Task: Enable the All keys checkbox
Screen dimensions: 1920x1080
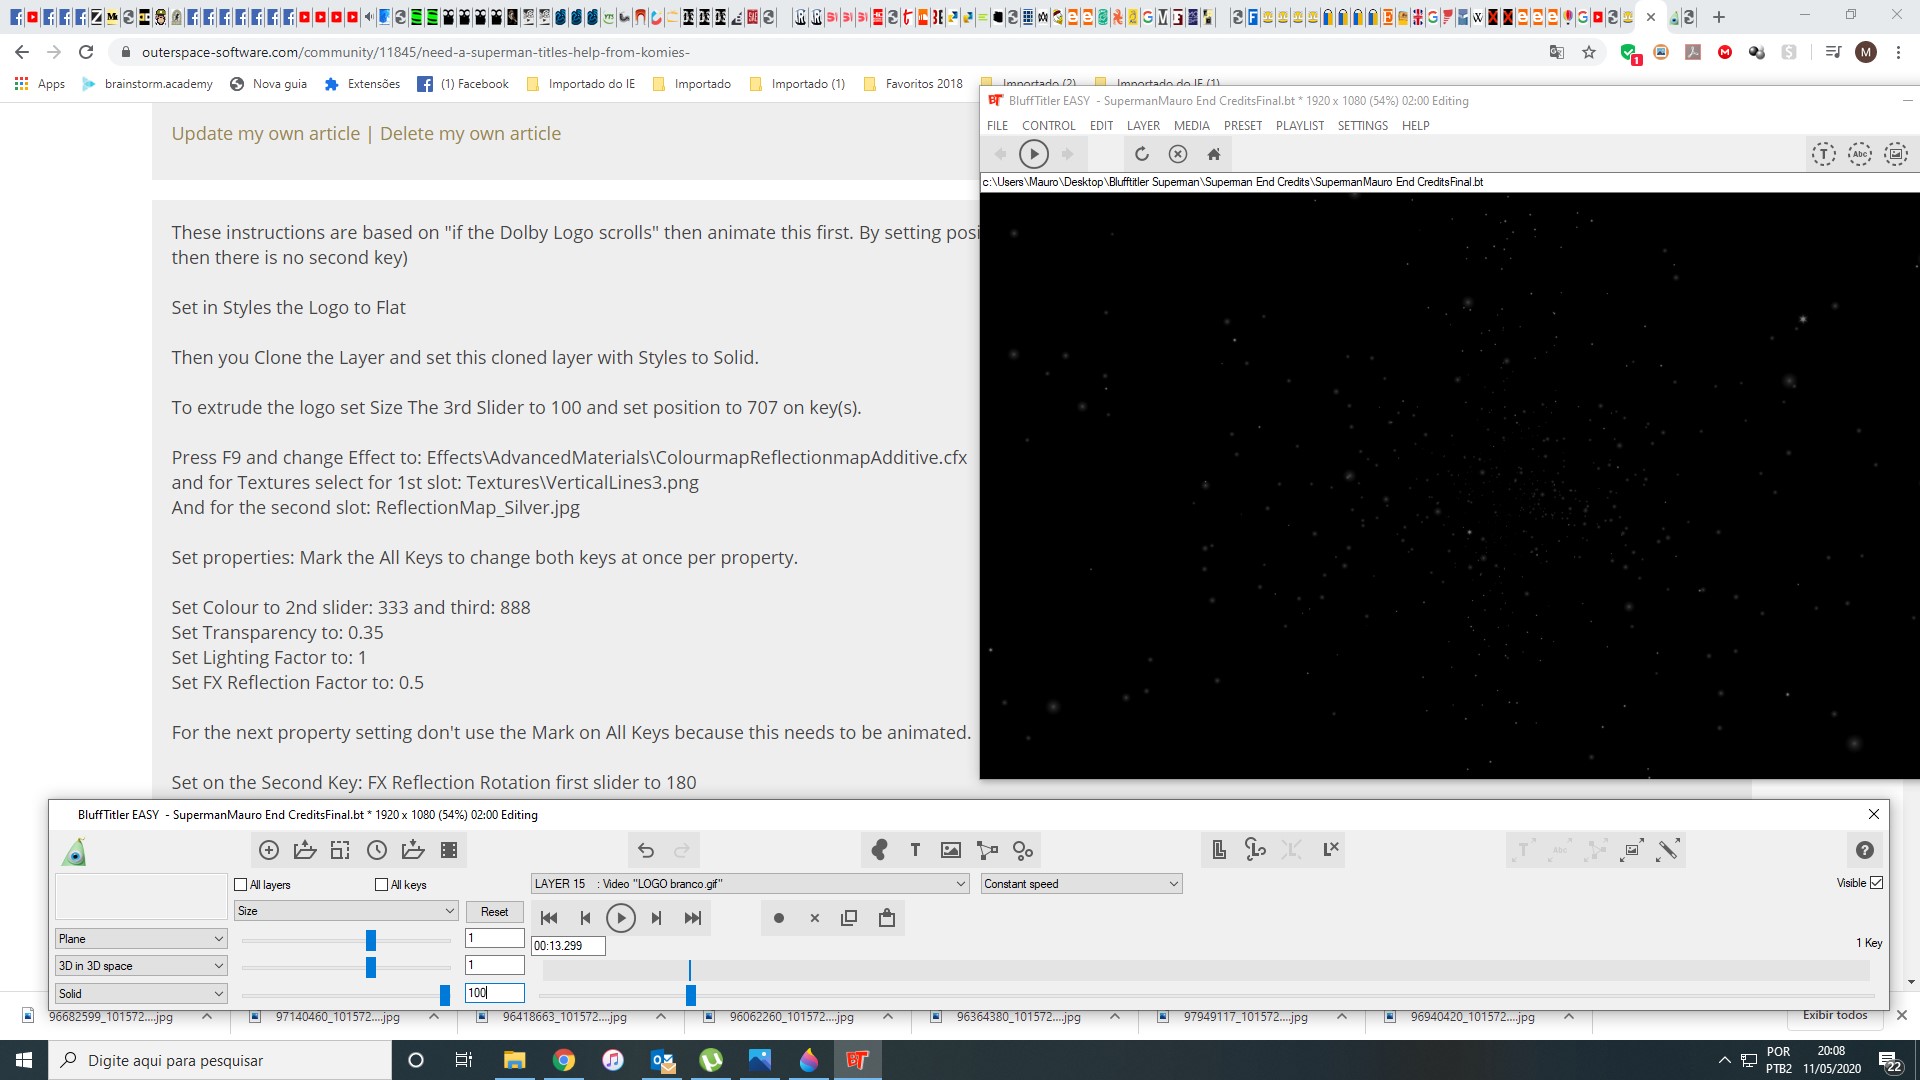Action: tap(381, 885)
